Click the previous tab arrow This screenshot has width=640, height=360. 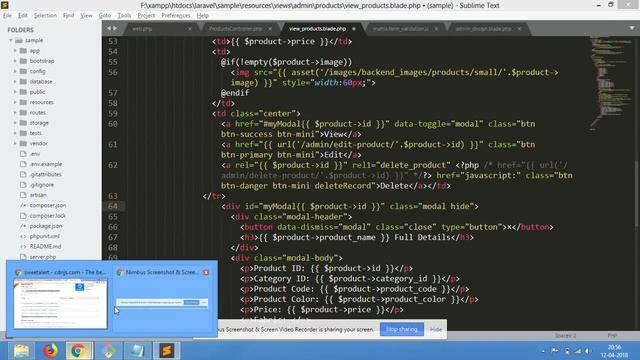point(109,28)
